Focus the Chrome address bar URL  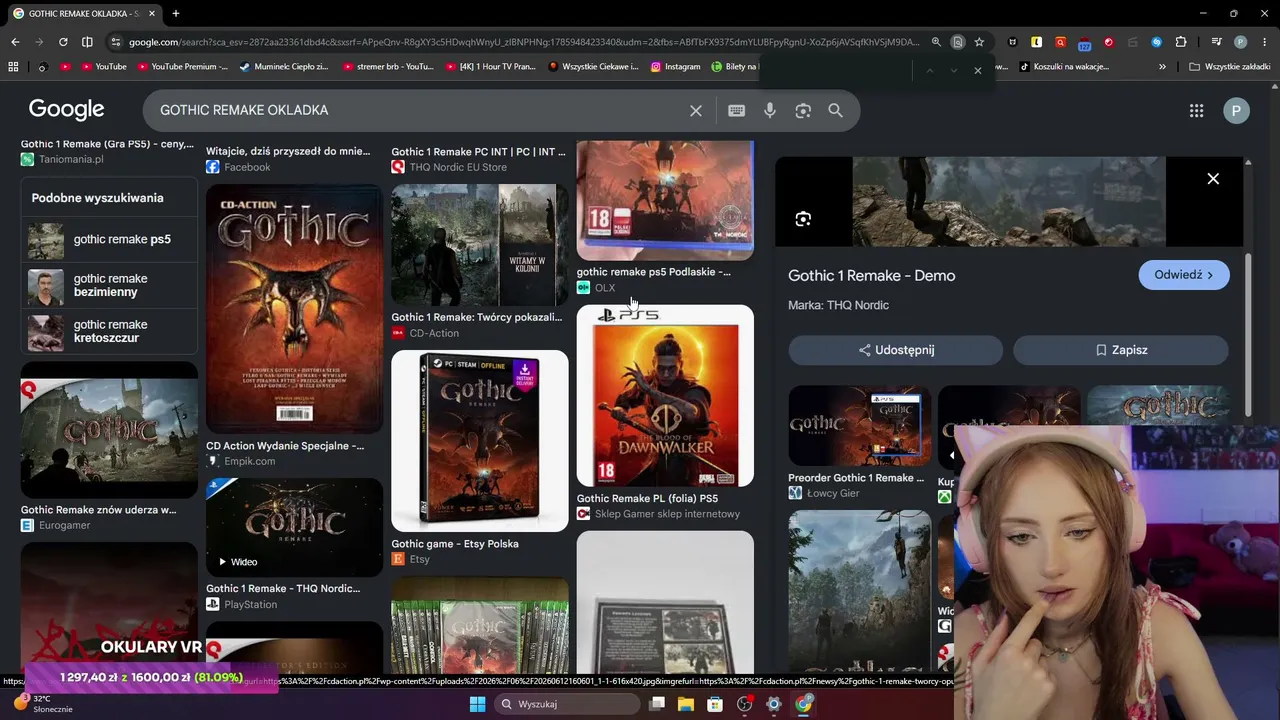[x=524, y=42]
